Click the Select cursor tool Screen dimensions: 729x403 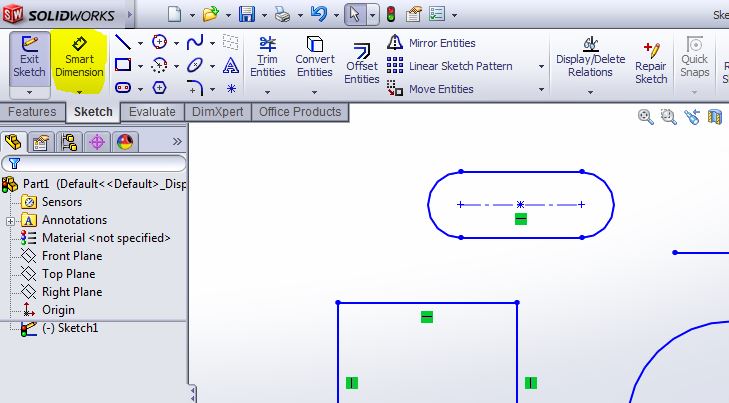point(356,14)
